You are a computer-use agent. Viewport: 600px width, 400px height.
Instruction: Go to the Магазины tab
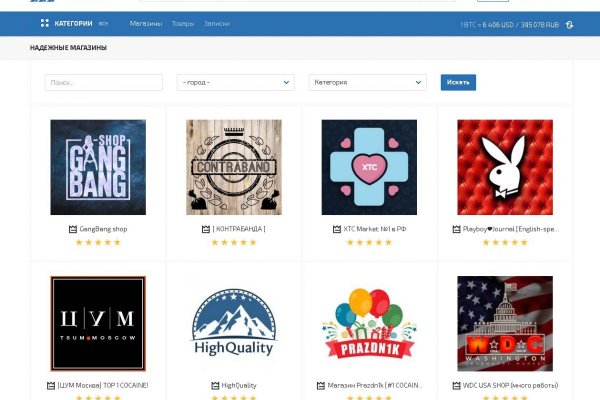tap(146, 23)
